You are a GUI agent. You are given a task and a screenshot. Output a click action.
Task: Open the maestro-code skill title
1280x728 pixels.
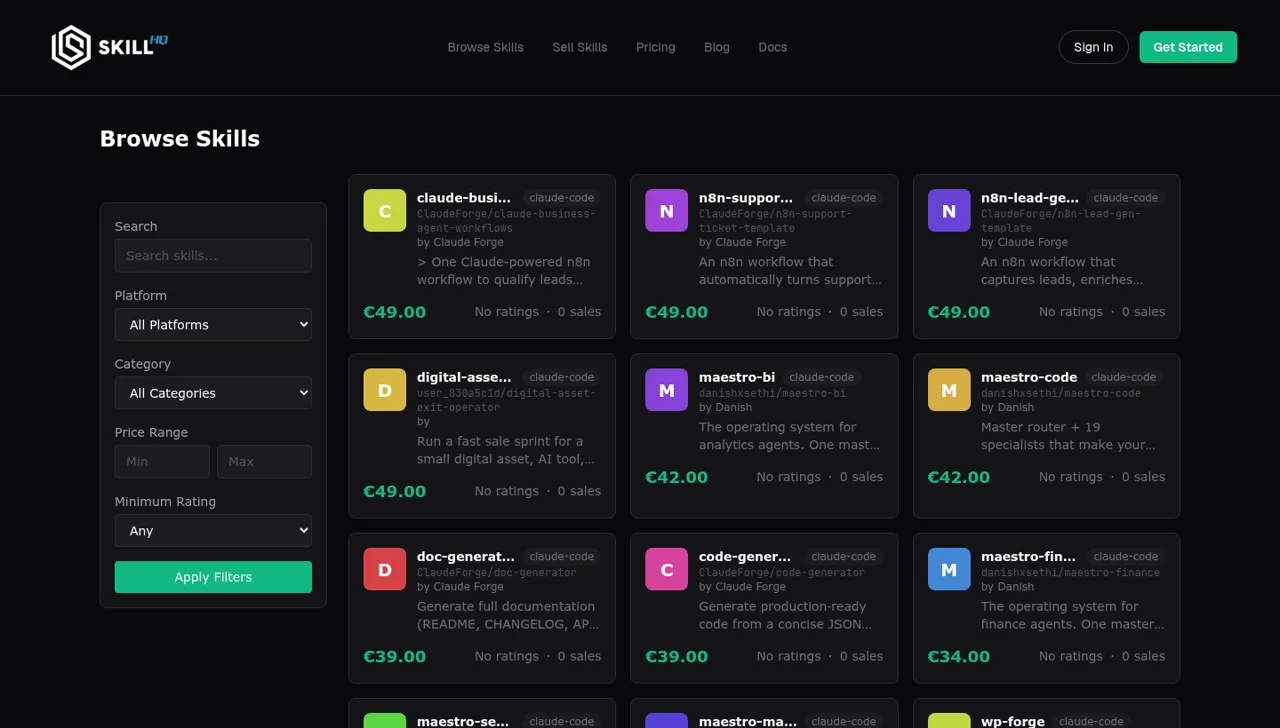[1029, 377]
